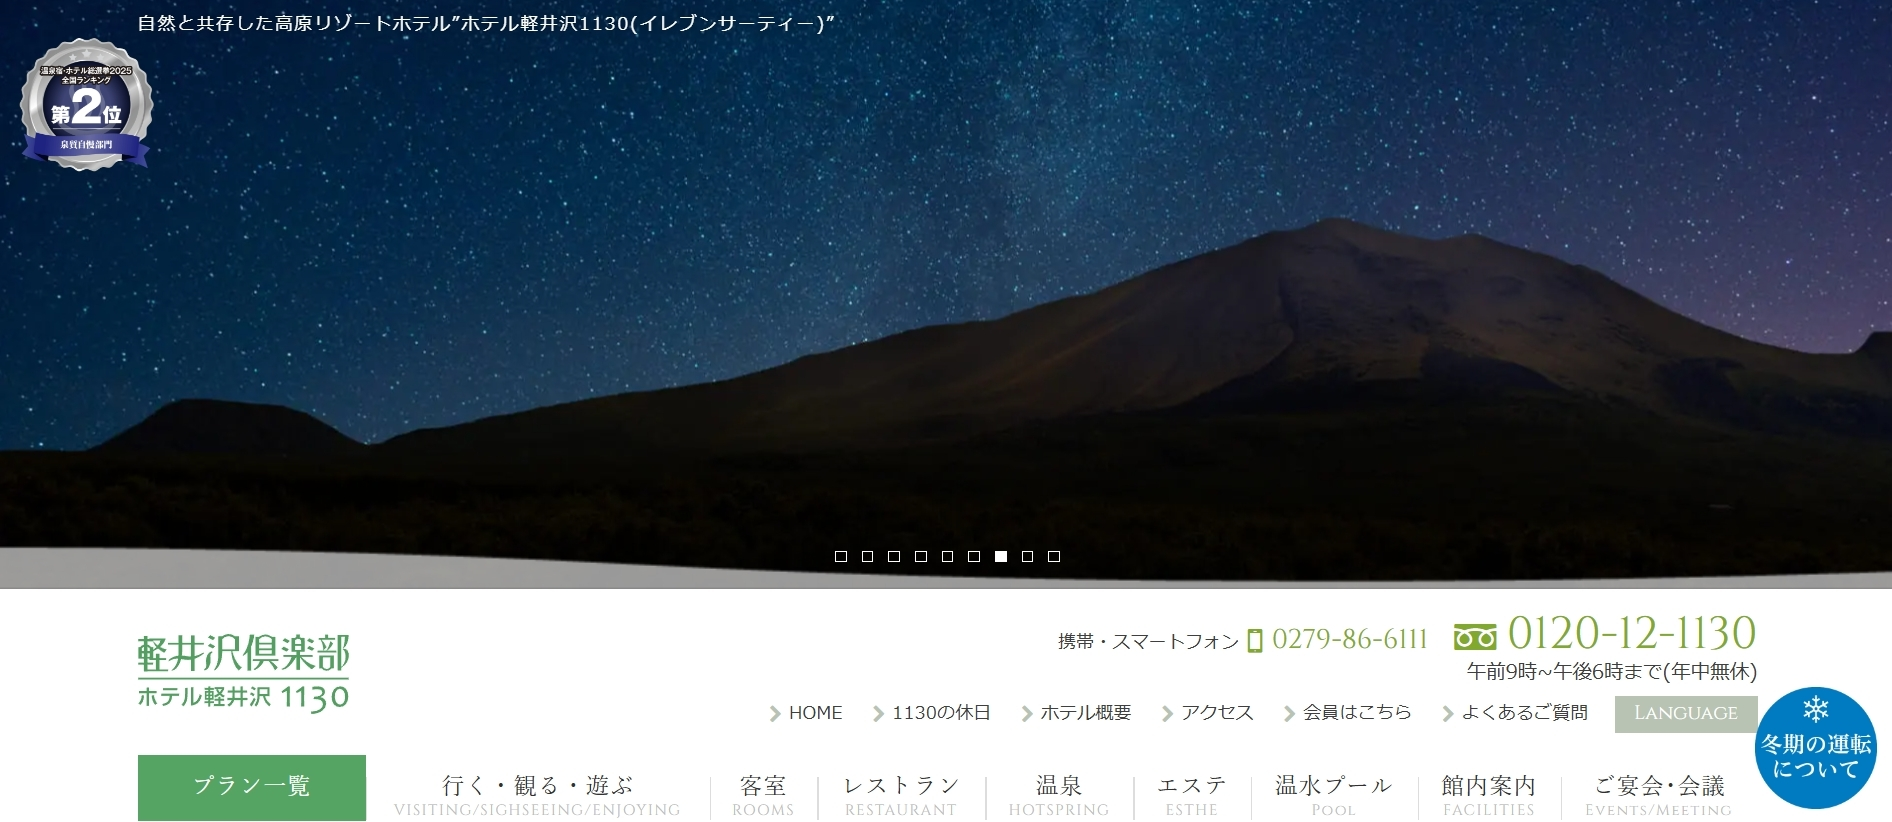Click the green free-dial phone icon

click(x=1475, y=636)
